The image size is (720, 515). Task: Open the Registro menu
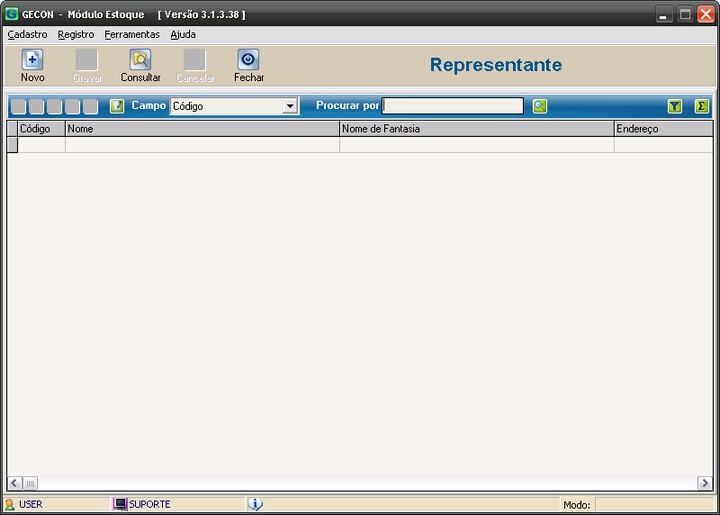point(76,34)
